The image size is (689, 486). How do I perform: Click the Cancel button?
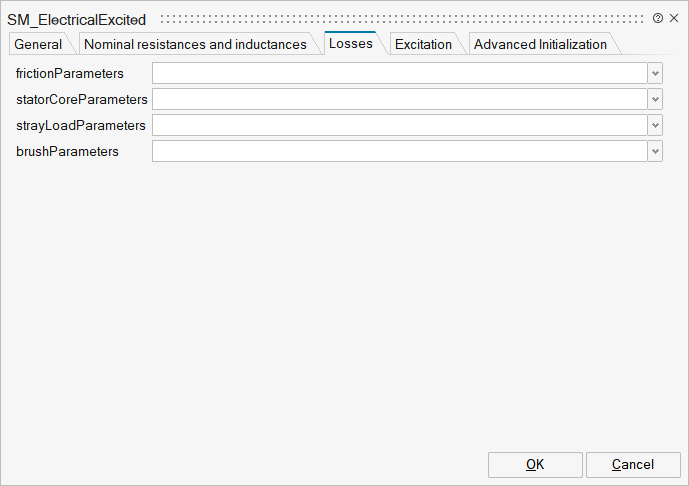[633, 464]
